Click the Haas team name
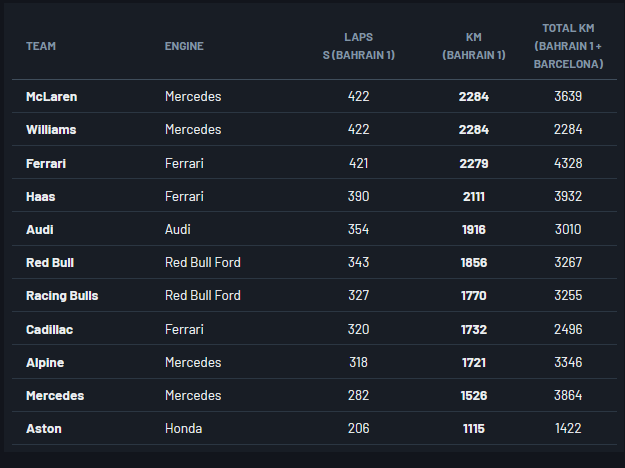Image resolution: width=625 pixels, height=468 pixels. (40, 196)
